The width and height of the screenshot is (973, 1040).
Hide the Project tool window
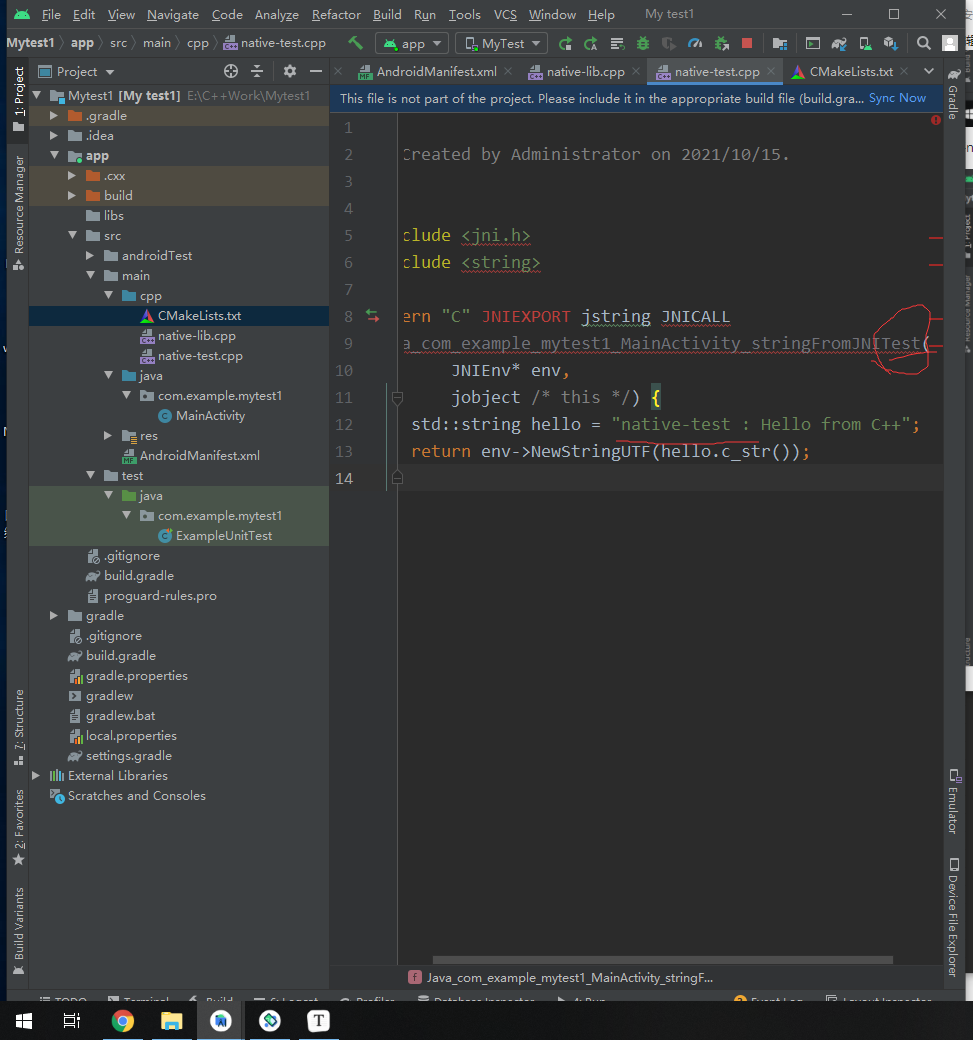point(316,71)
